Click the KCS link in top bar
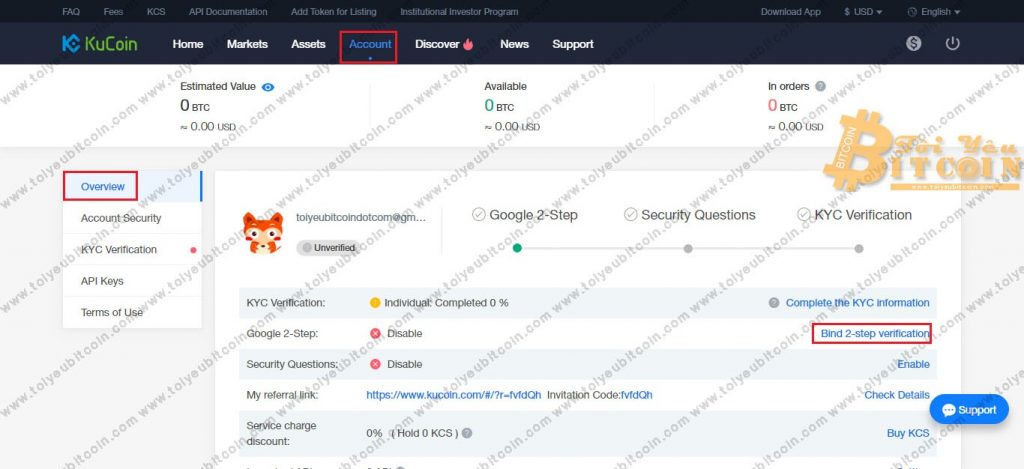 [156, 12]
